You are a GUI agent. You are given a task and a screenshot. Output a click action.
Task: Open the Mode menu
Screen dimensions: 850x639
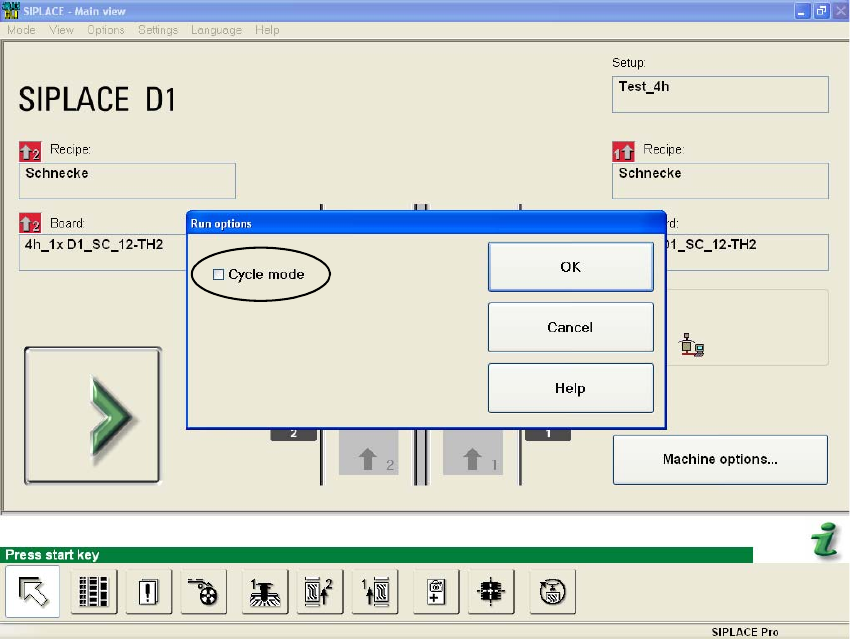(21, 30)
